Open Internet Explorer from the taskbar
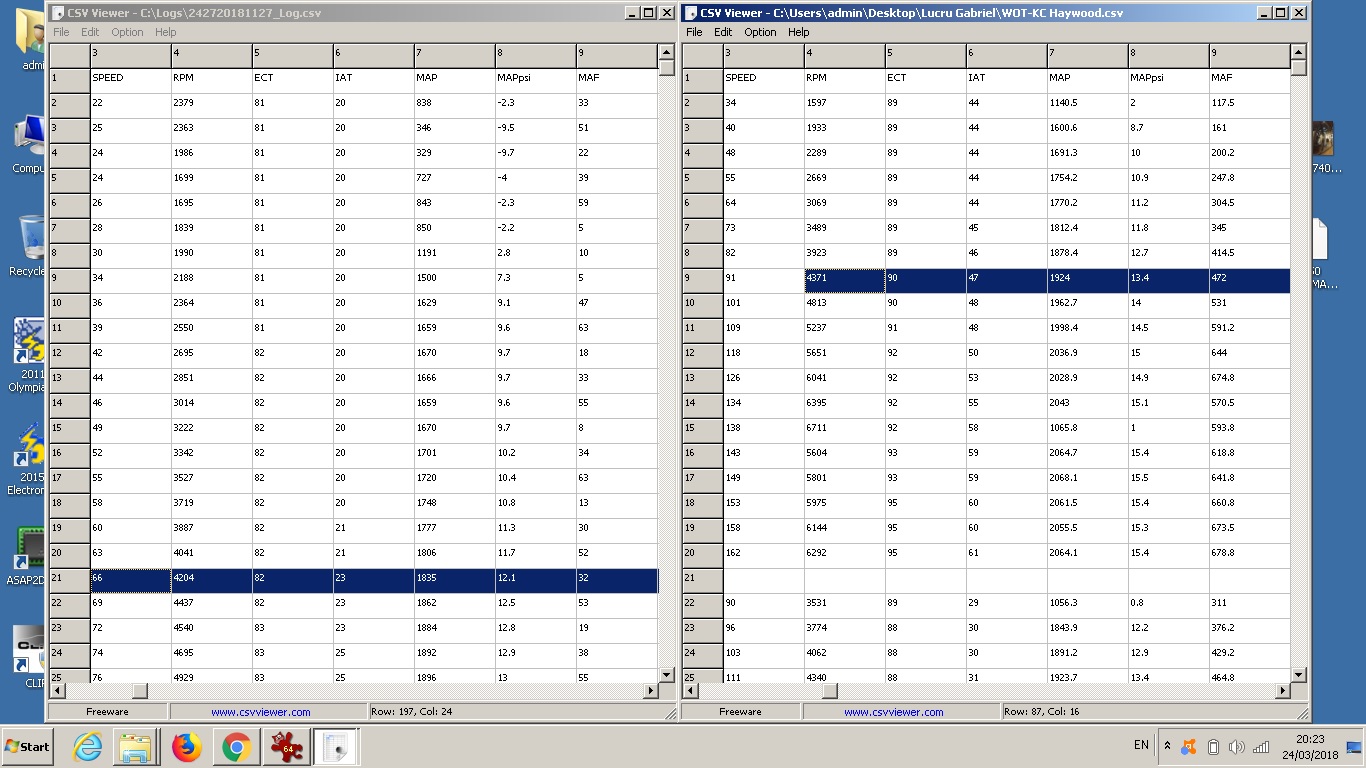The image size is (1366, 768). pyautogui.click(x=88, y=747)
